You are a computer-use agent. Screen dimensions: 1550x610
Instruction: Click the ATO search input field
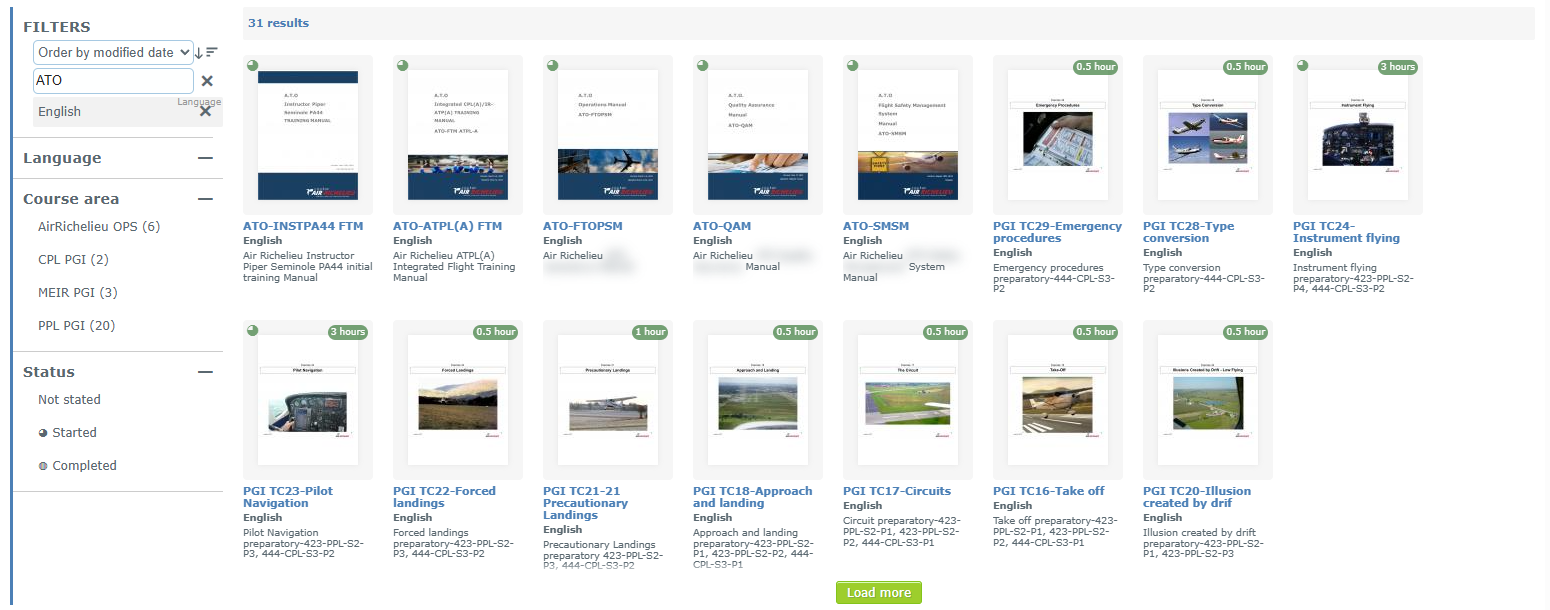(x=113, y=80)
